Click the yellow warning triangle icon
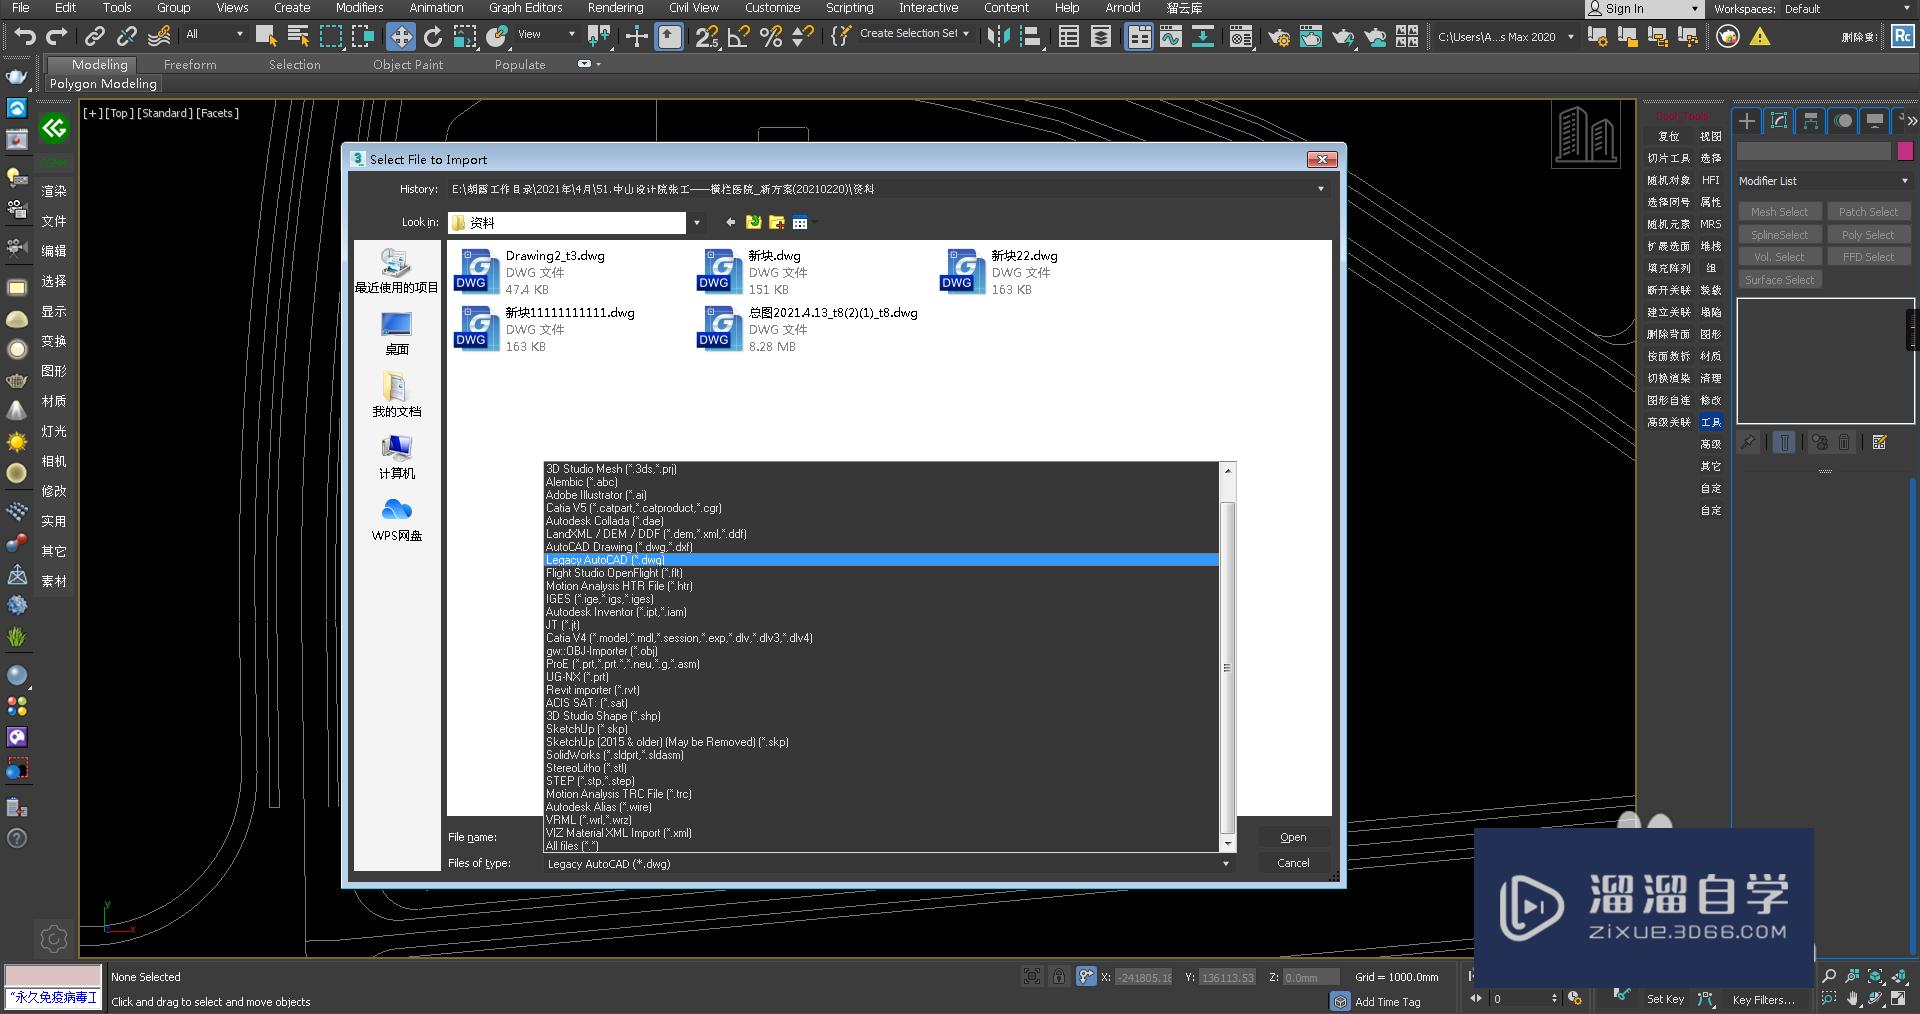This screenshot has height=1014, width=1920. (1760, 37)
